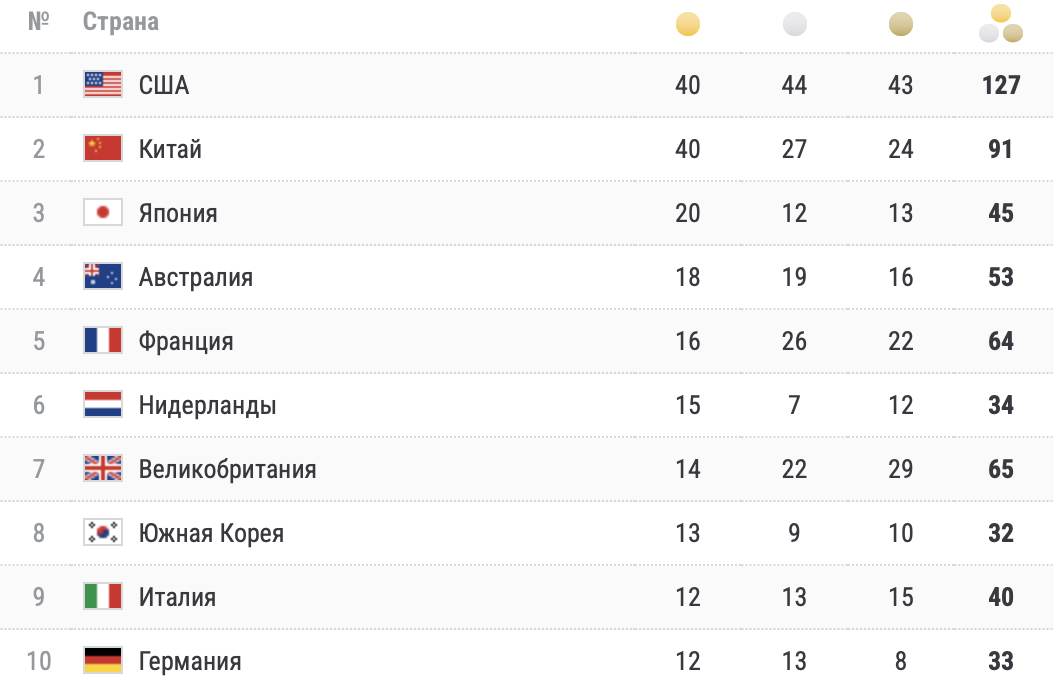Viewport: 1054px width, 690px height.
Task: Click the USA flag icon
Action: pyautogui.click(x=103, y=85)
